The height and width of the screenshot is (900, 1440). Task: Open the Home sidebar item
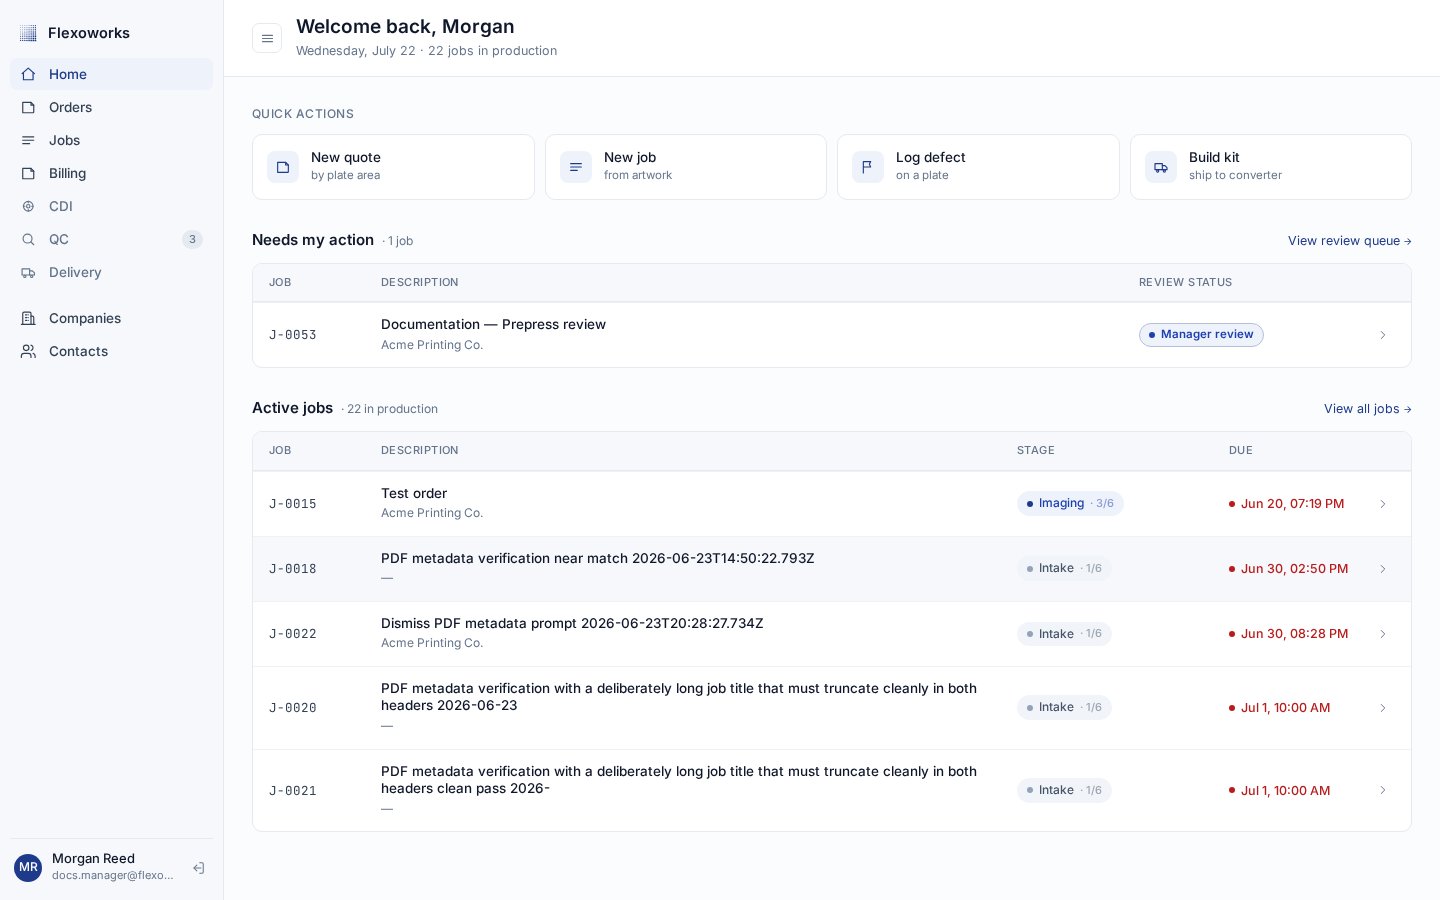pos(111,74)
